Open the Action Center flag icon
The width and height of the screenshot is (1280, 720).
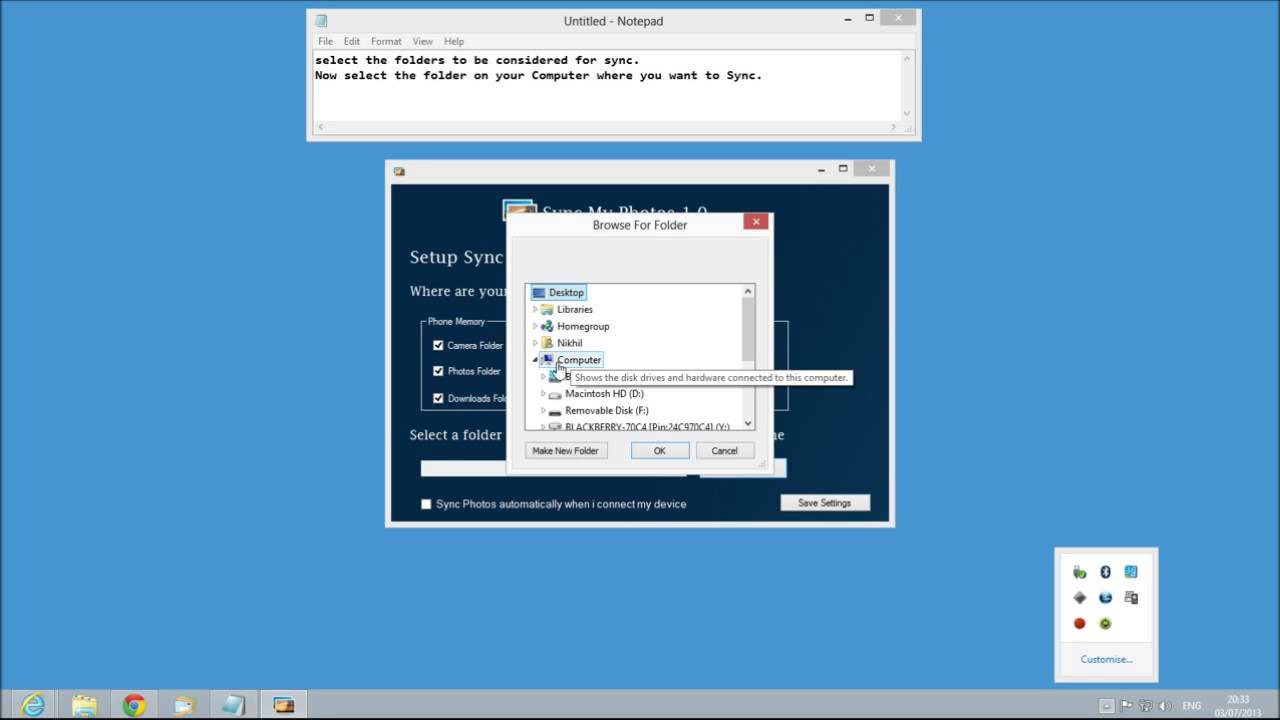(x=1126, y=705)
